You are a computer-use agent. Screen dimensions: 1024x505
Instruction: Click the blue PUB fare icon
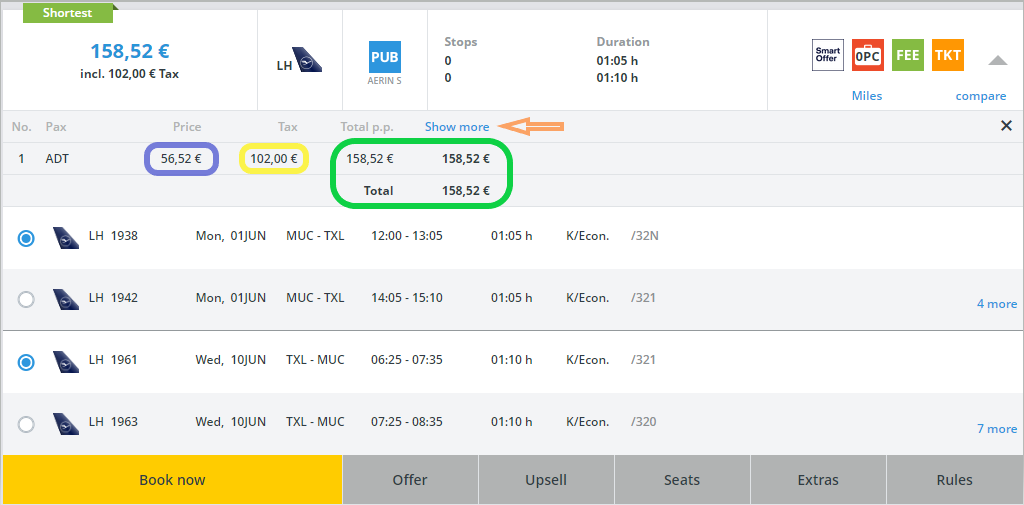[384, 57]
